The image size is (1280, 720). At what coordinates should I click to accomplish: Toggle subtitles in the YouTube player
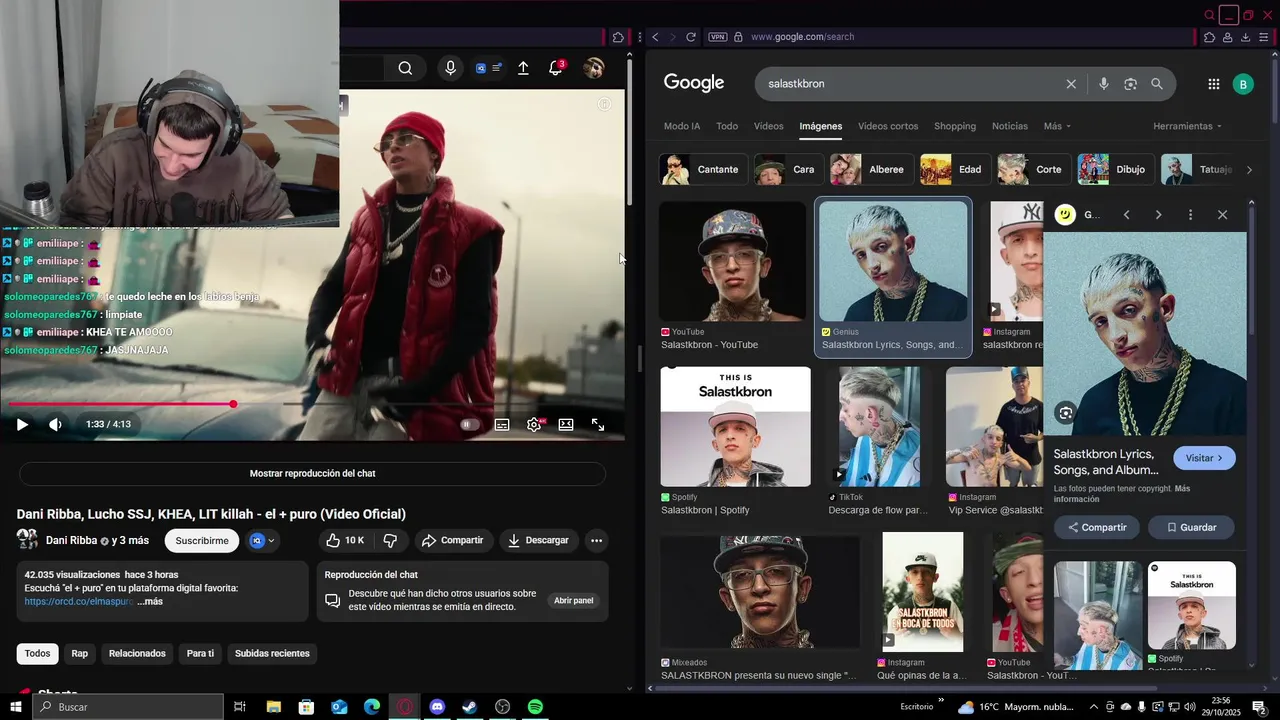[x=502, y=424]
